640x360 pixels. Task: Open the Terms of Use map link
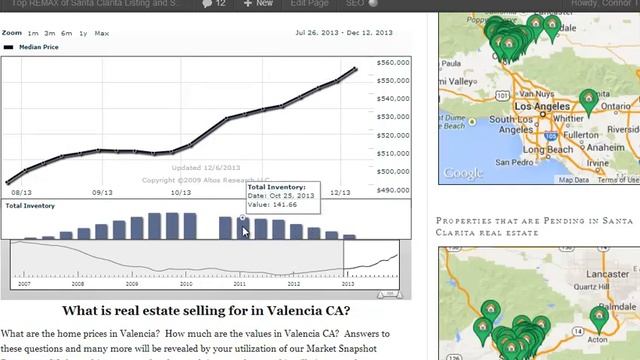point(618,180)
